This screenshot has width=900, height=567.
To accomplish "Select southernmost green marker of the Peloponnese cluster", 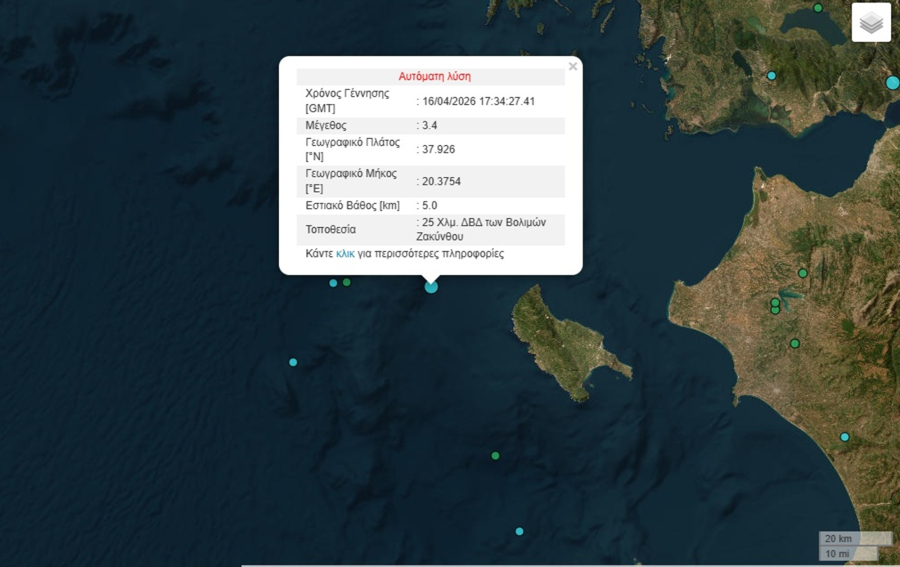I will point(795,344).
